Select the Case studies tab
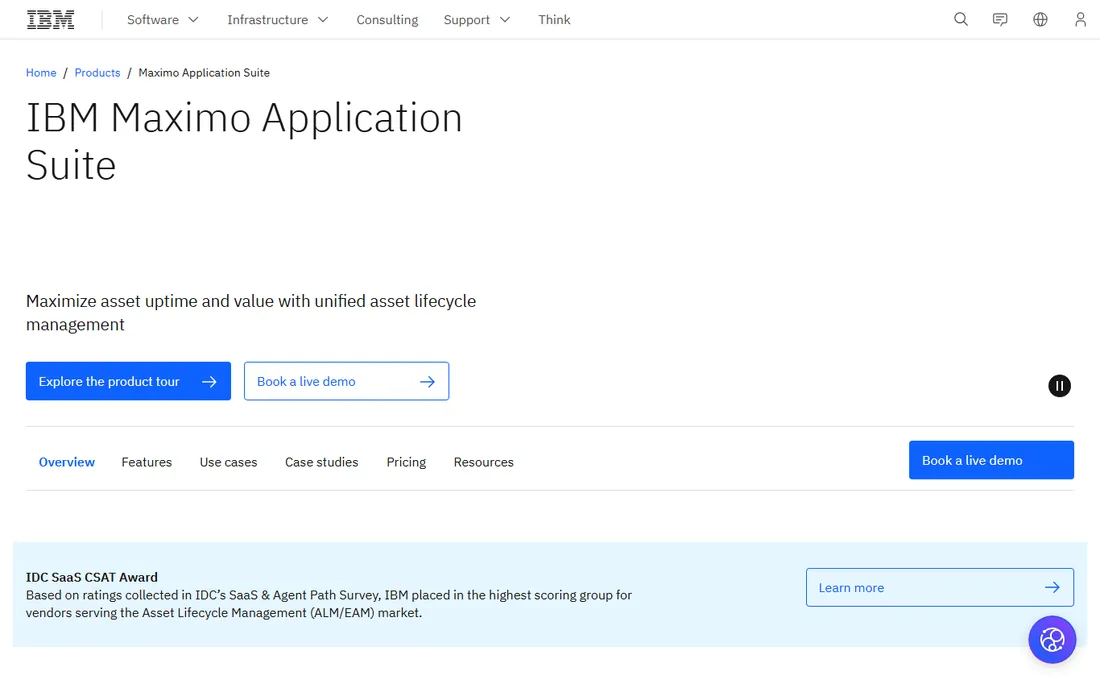This screenshot has height=688, width=1100. point(321,462)
